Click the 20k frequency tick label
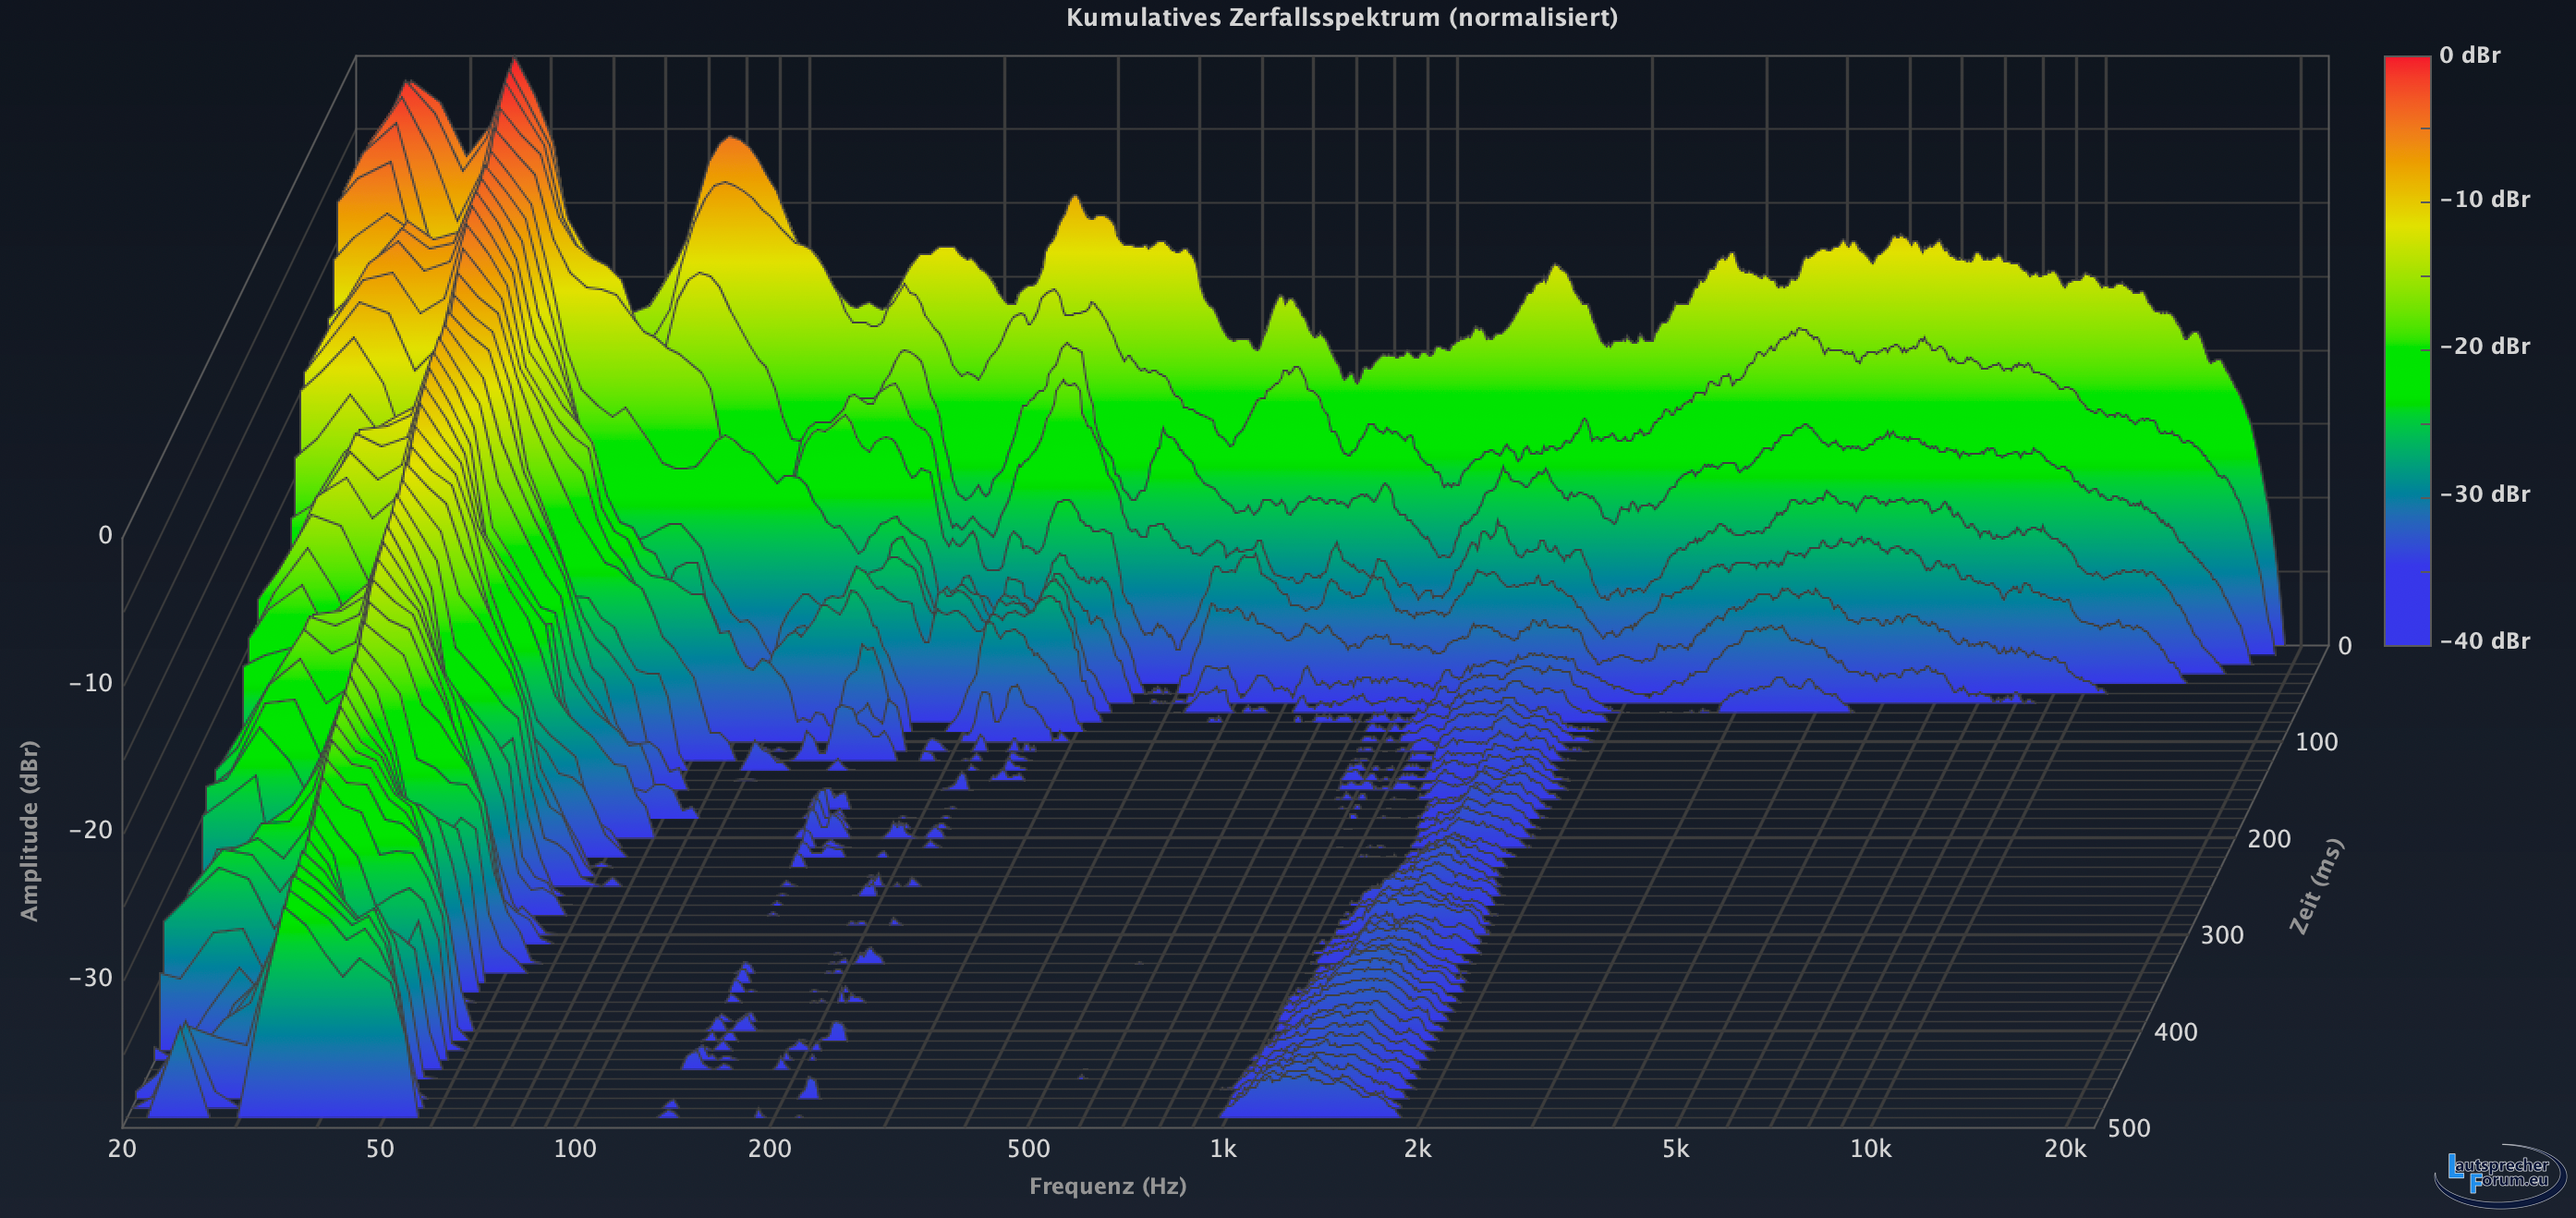 pyautogui.click(x=2065, y=1150)
